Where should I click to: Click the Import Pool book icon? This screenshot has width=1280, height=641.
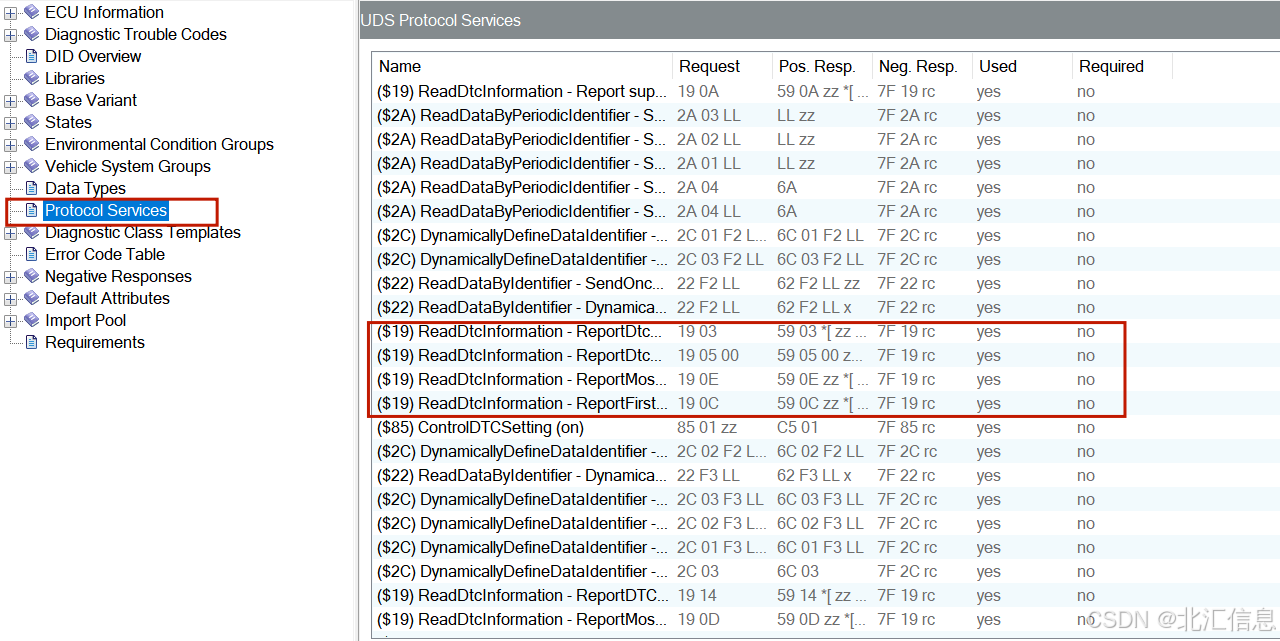click(x=32, y=320)
